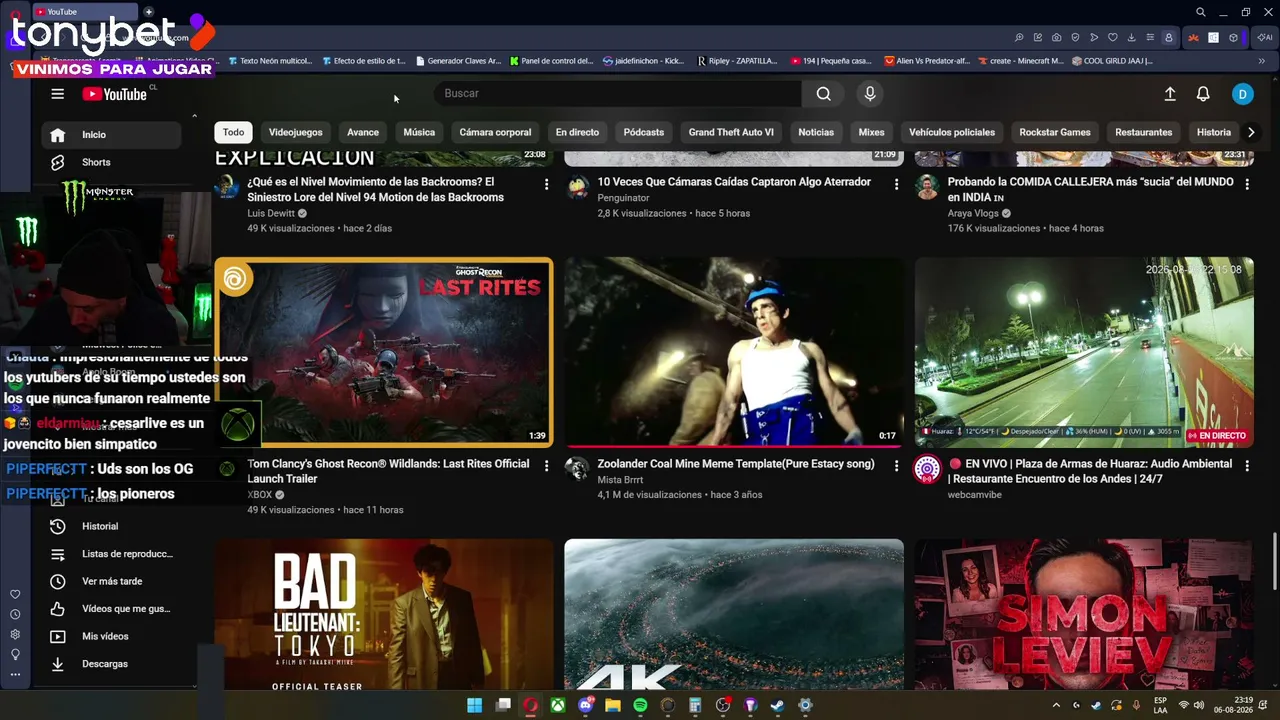Open Ver más tarde in the sidebar
This screenshot has width=1280, height=720.
[x=112, y=581]
